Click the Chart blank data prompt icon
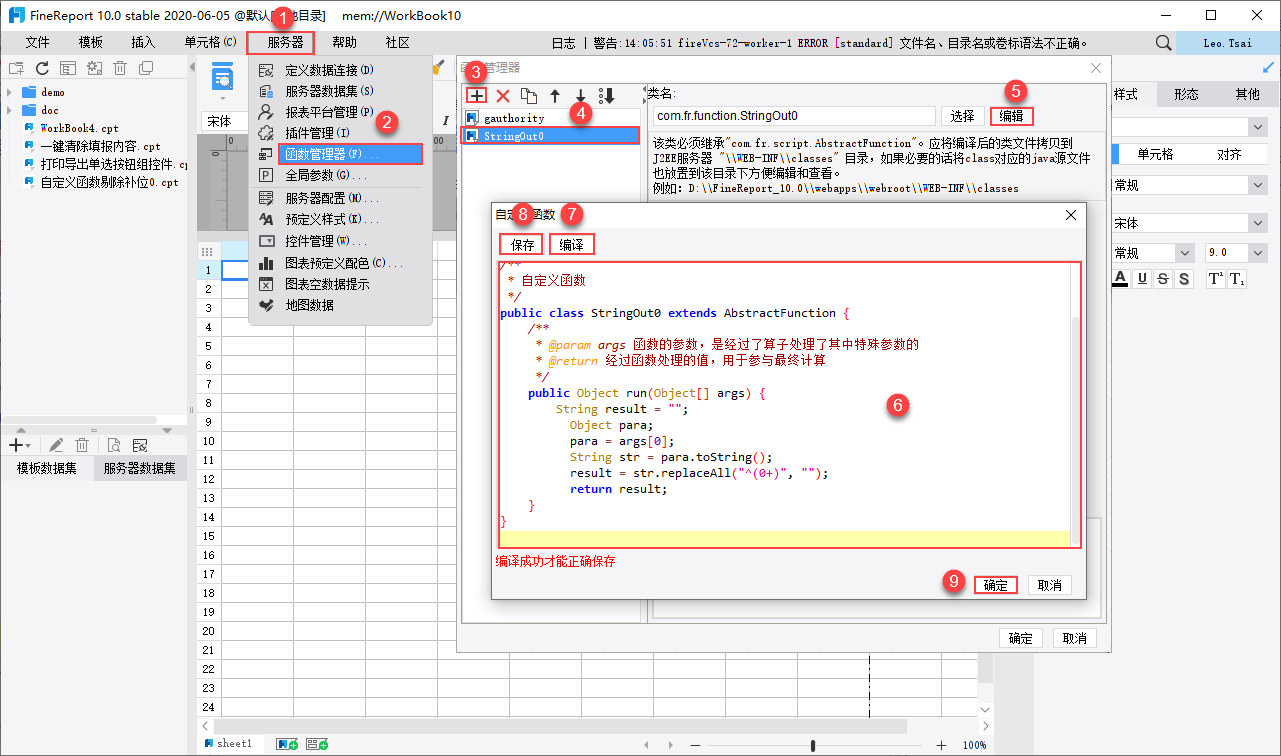The width and height of the screenshot is (1281, 756). [x=266, y=284]
